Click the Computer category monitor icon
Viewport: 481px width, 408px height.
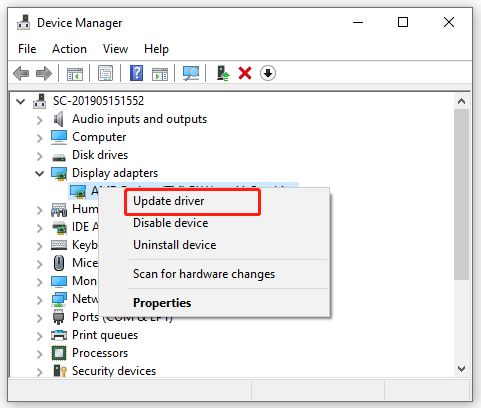[59, 137]
